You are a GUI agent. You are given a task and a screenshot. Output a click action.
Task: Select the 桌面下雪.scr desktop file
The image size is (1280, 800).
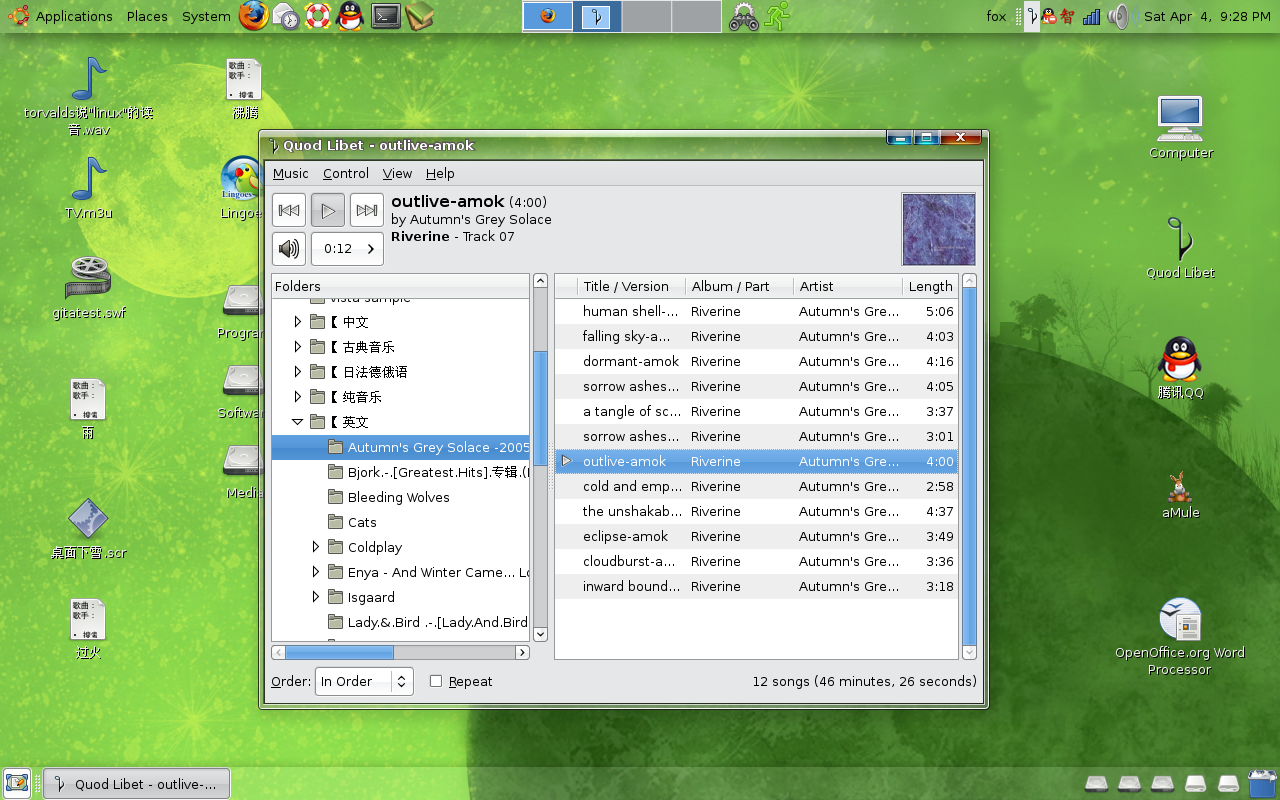tap(89, 528)
